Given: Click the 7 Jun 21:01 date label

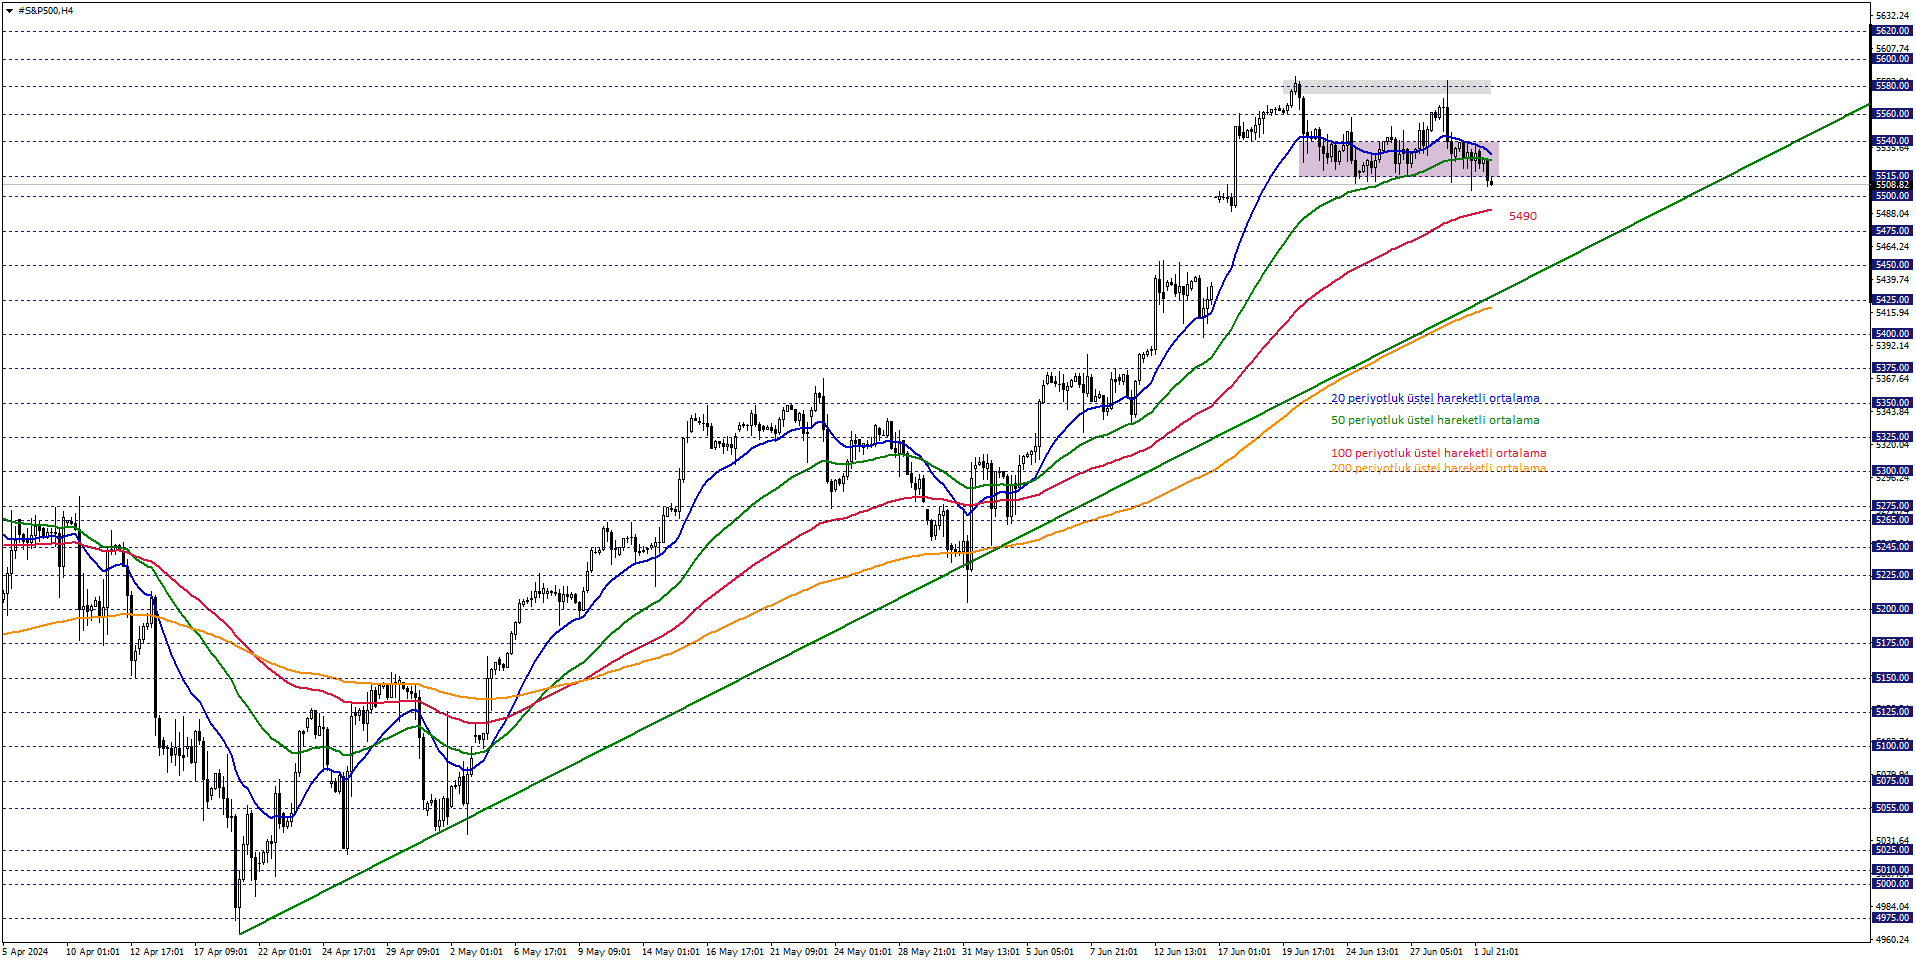Looking at the screenshot, I should [x=1114, y=952].
